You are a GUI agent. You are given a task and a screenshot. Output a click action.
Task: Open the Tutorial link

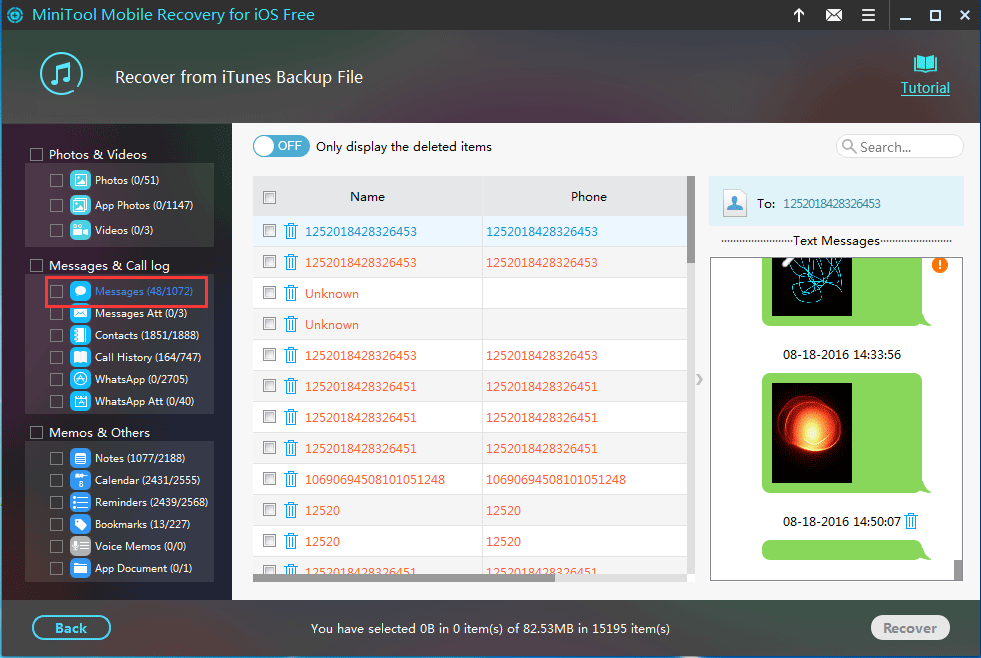[924, 88]
